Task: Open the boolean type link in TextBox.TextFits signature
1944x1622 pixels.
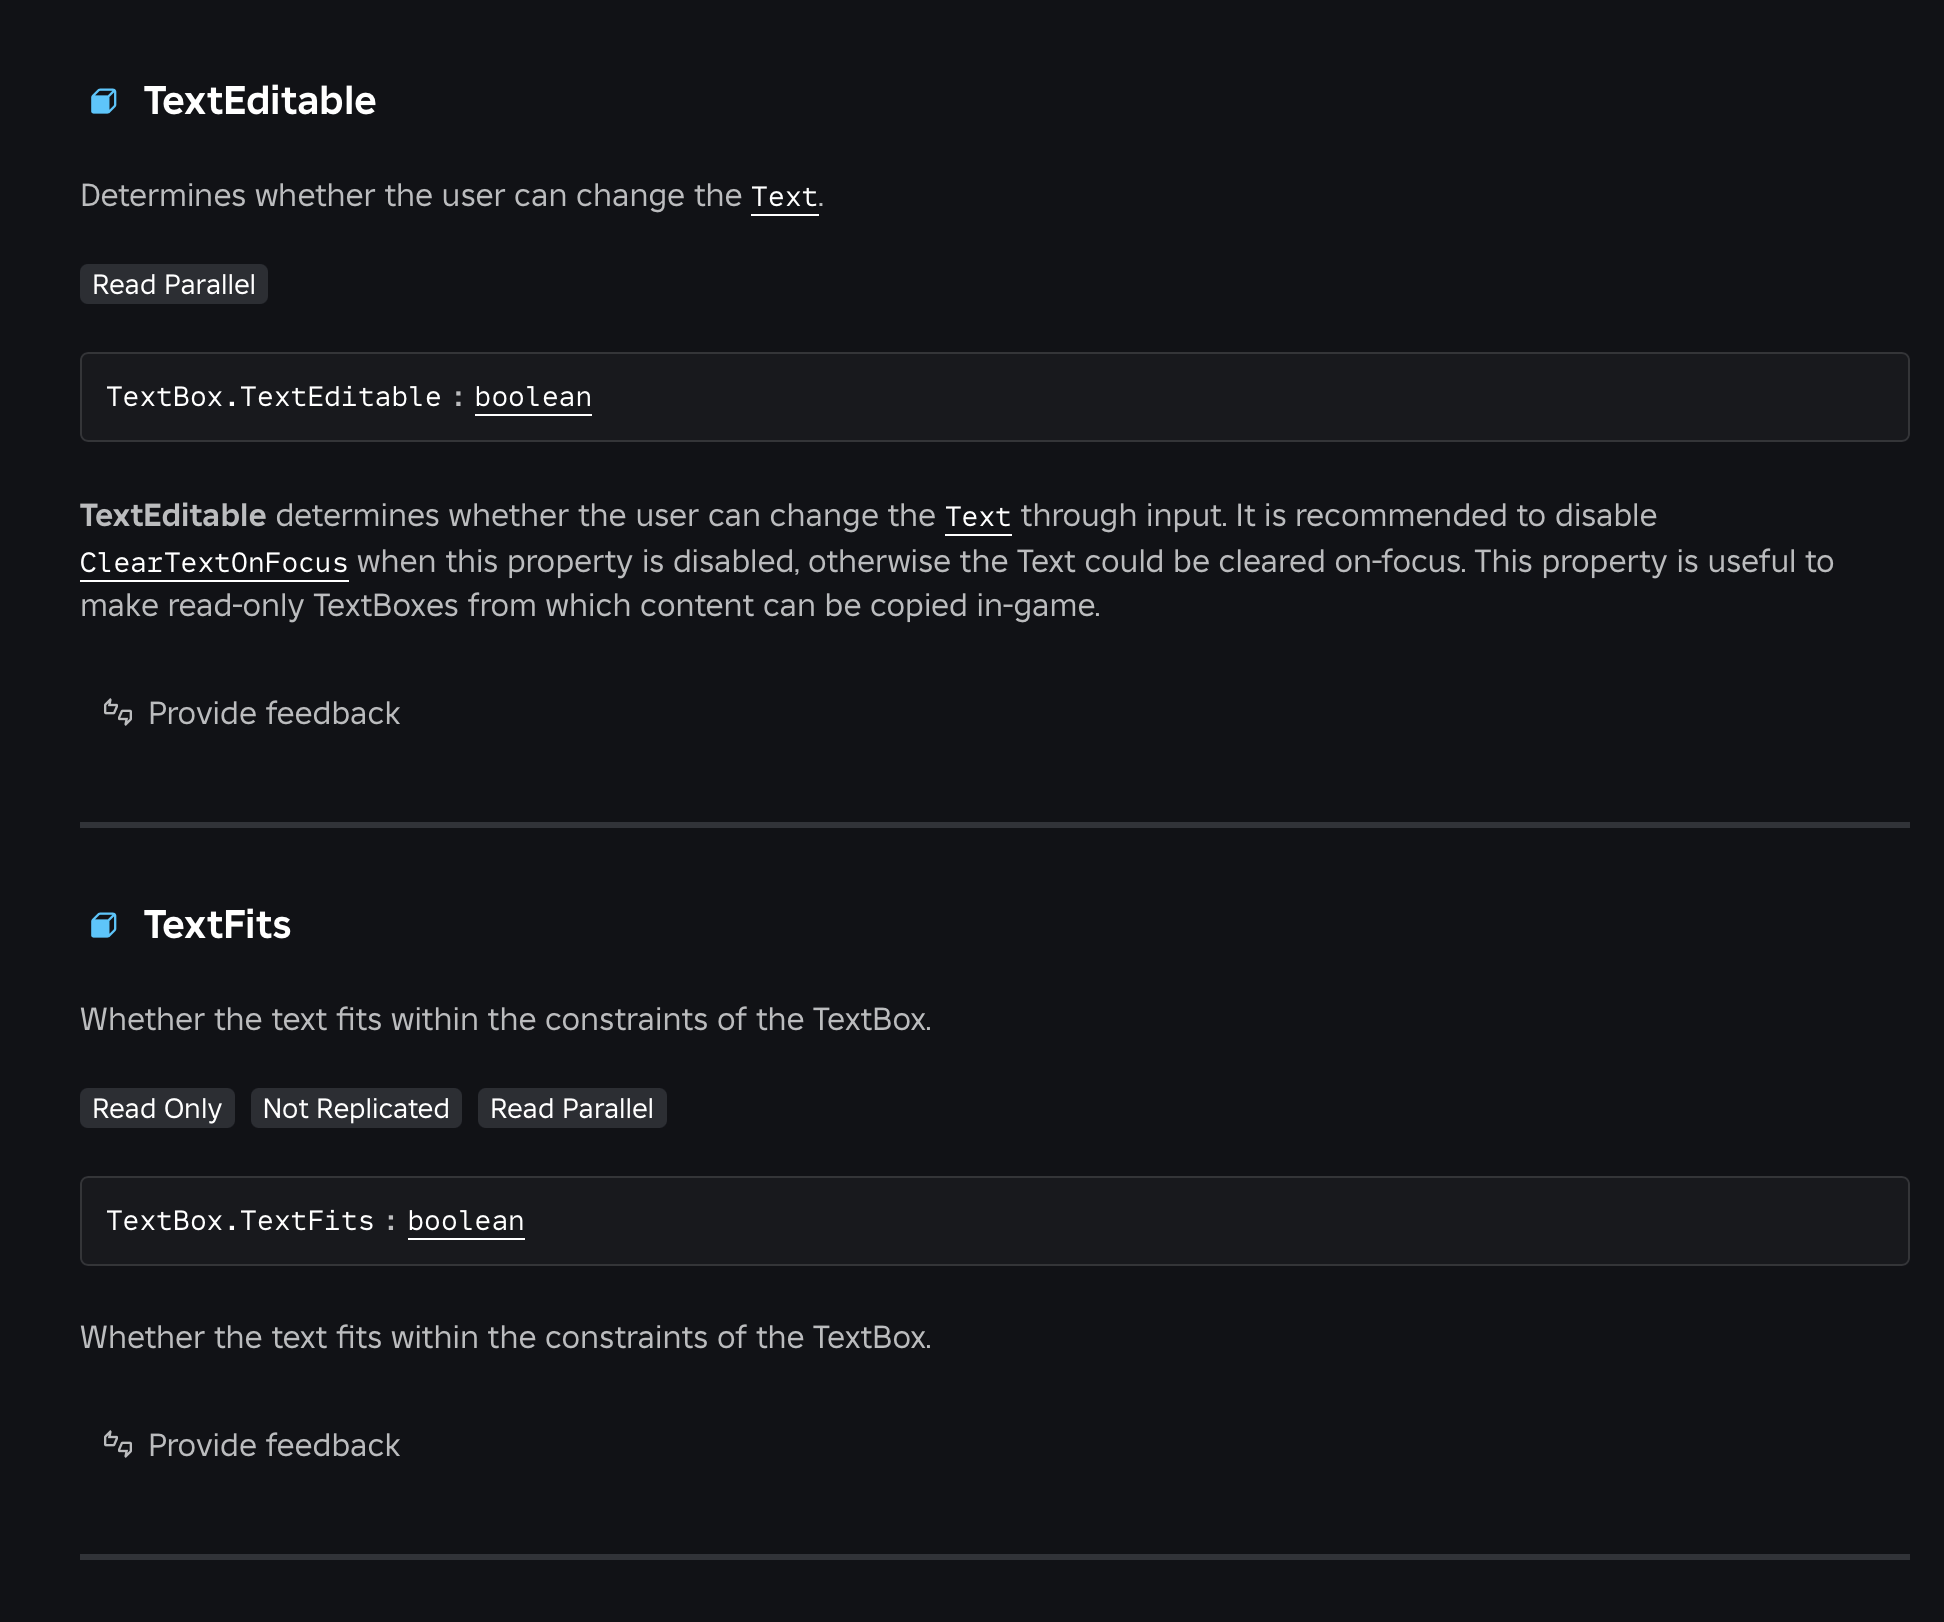Action: [465, 1221]
